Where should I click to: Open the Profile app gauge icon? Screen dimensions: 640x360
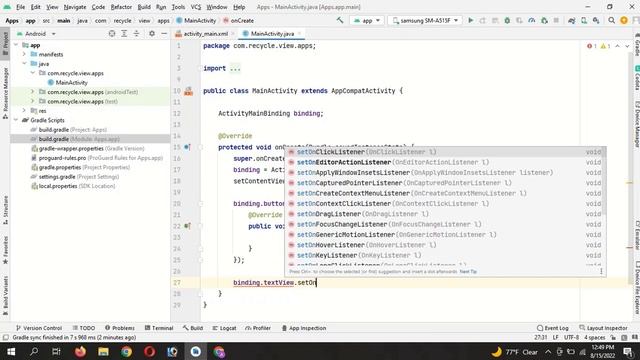531,20
